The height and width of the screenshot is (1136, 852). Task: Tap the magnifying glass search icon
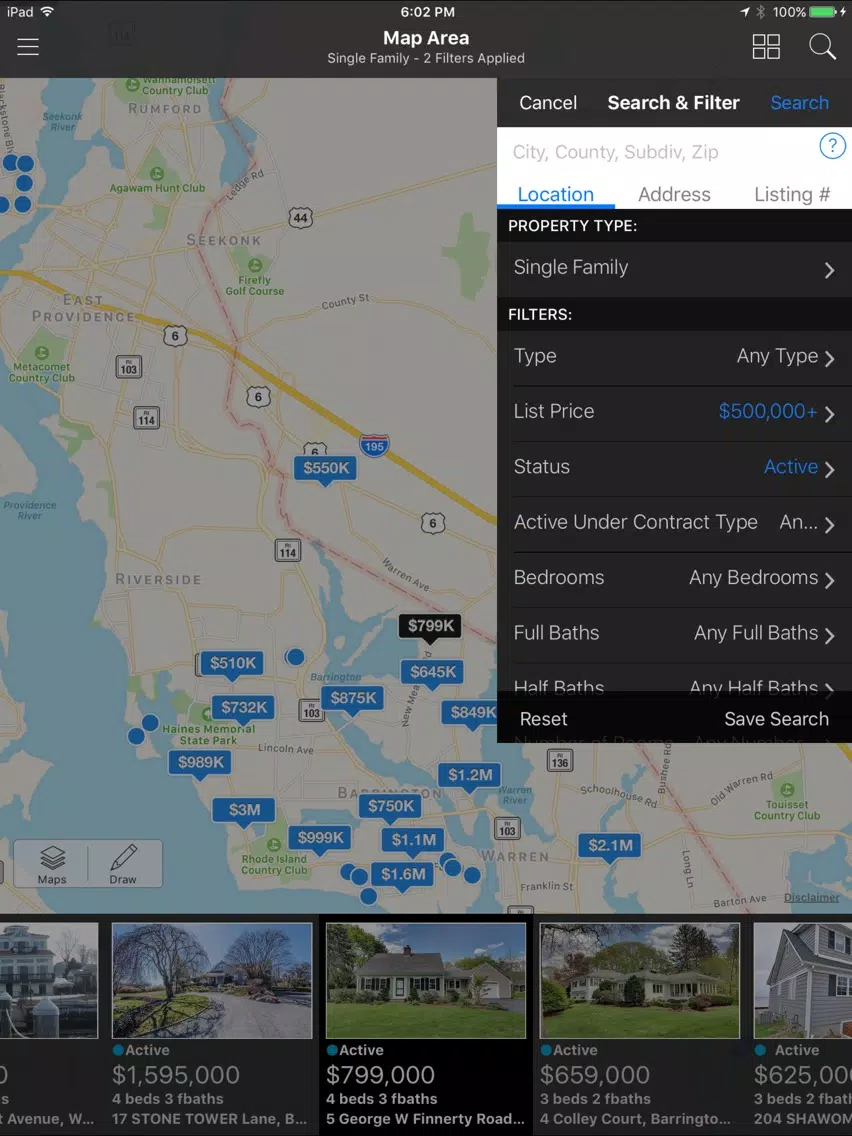pyautogui.click(x=822, y=47)
